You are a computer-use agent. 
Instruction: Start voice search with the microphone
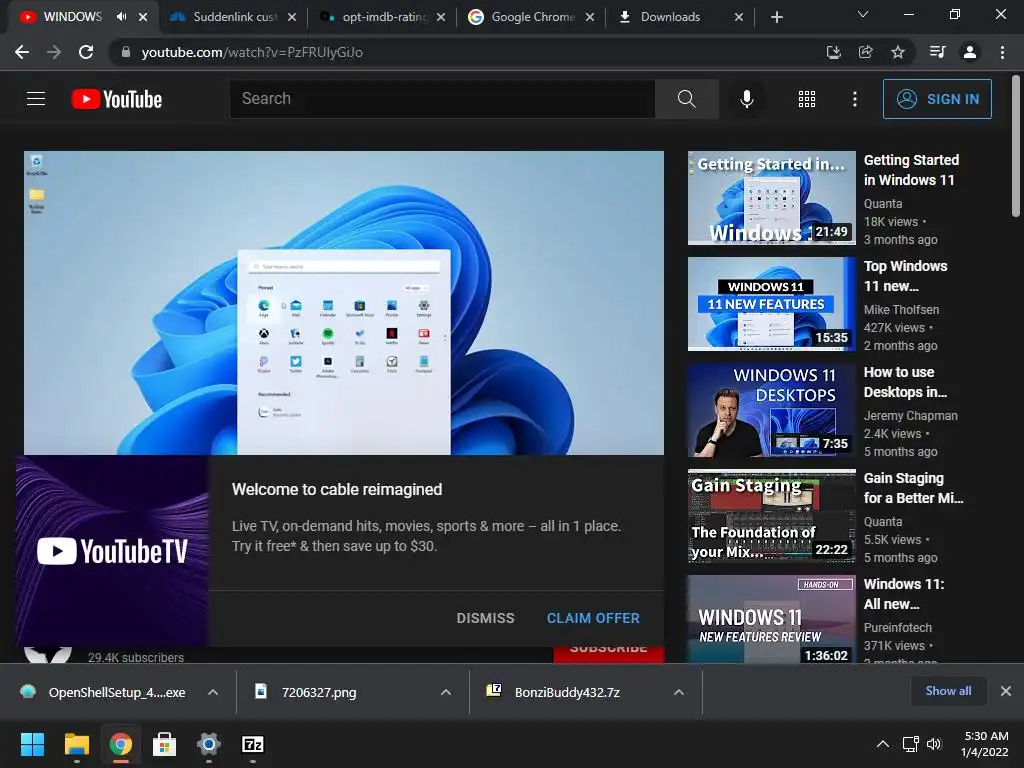coord(746,99)
